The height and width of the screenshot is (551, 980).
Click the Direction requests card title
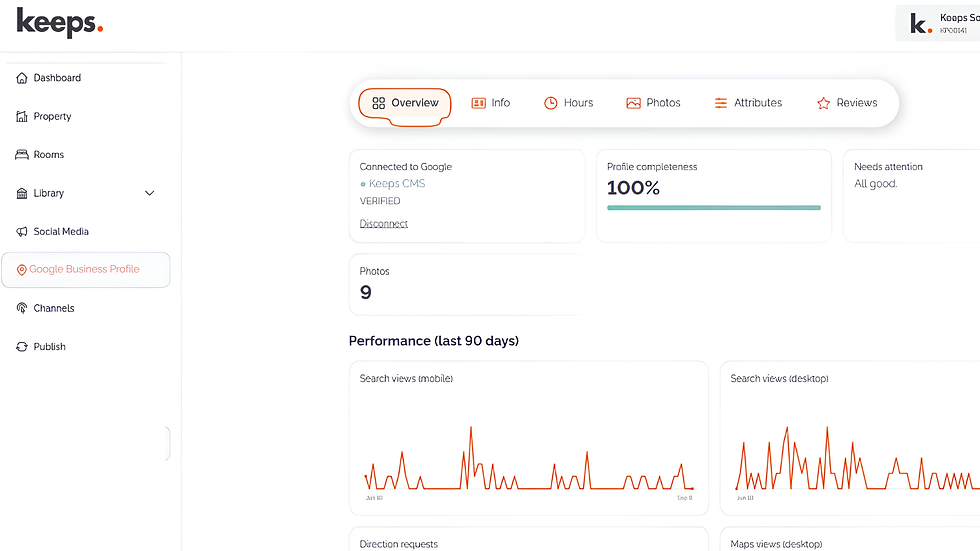(x=399, y=544)
